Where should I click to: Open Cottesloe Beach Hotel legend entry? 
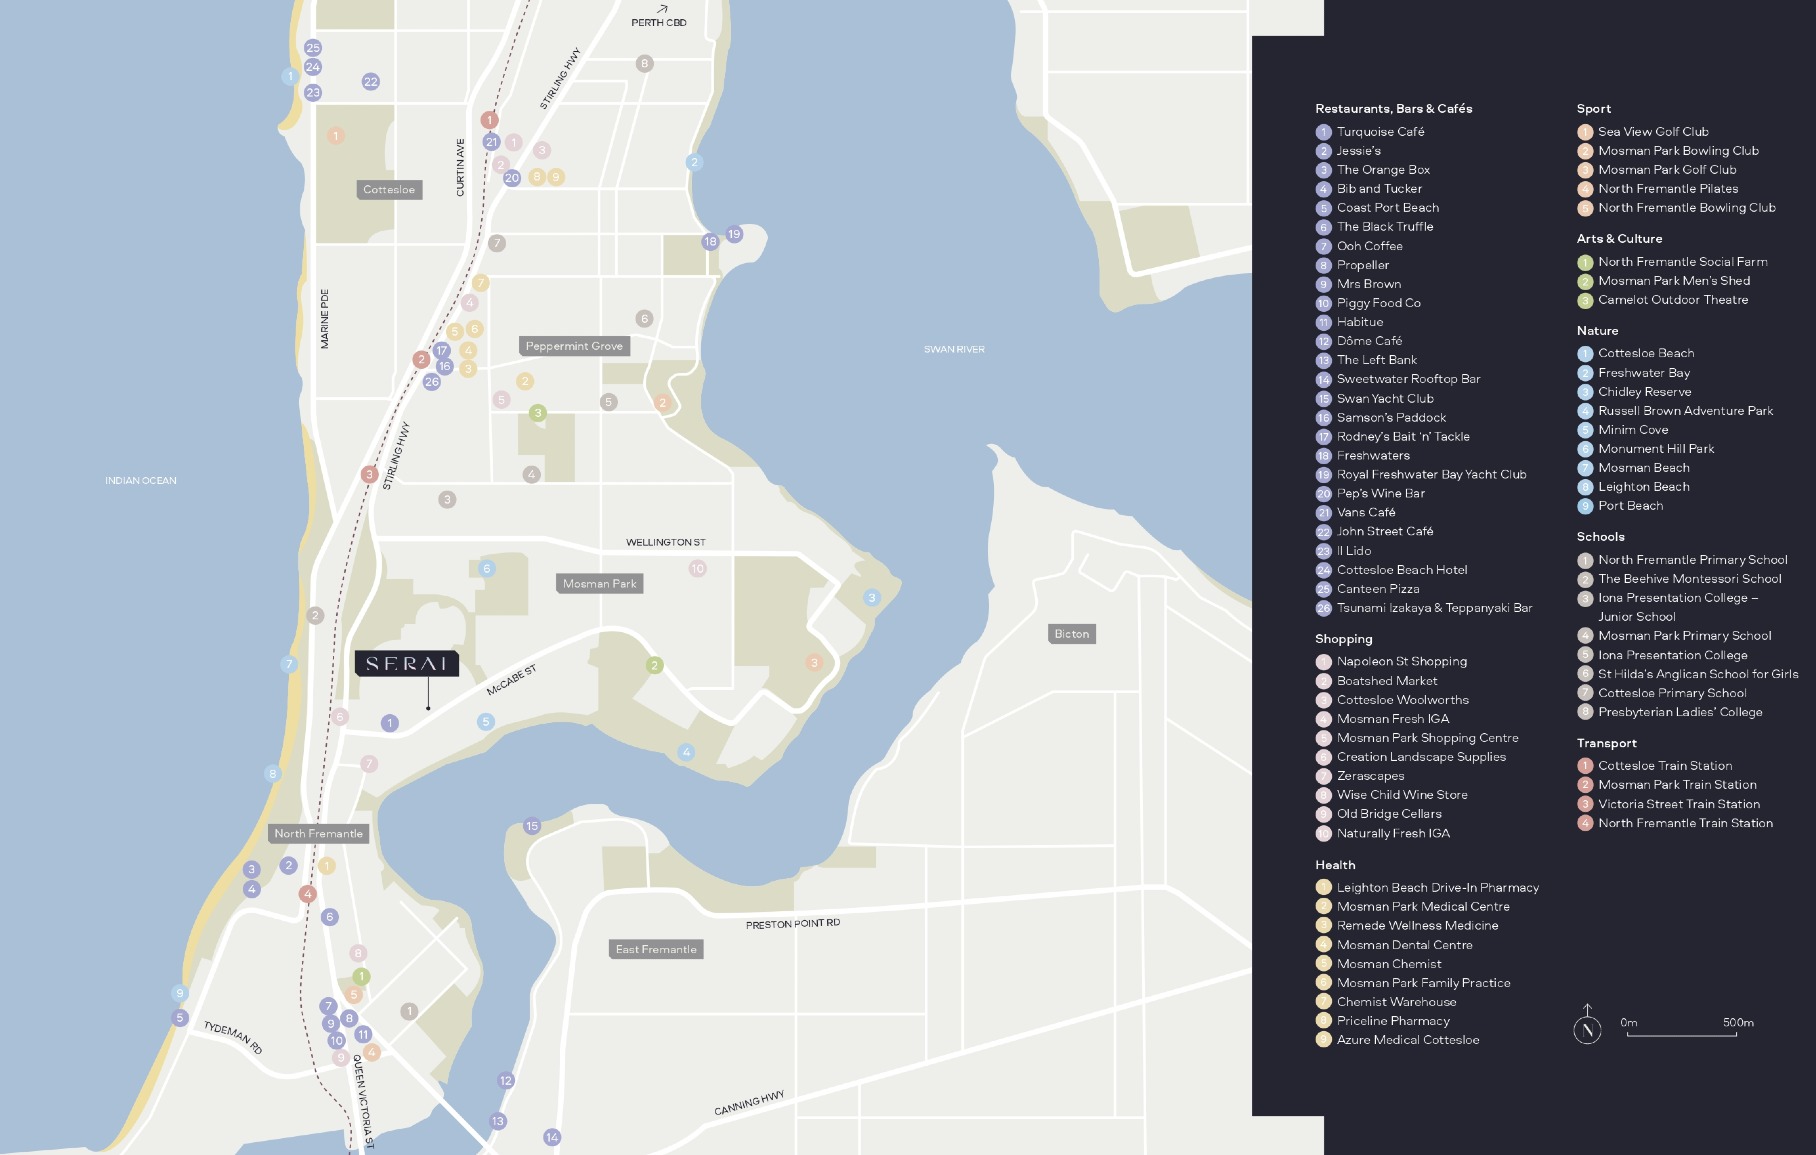(1401, 570)
